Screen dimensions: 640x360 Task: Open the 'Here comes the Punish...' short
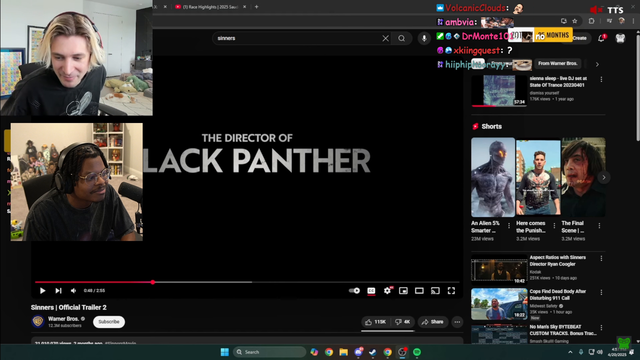coord(538,177)
